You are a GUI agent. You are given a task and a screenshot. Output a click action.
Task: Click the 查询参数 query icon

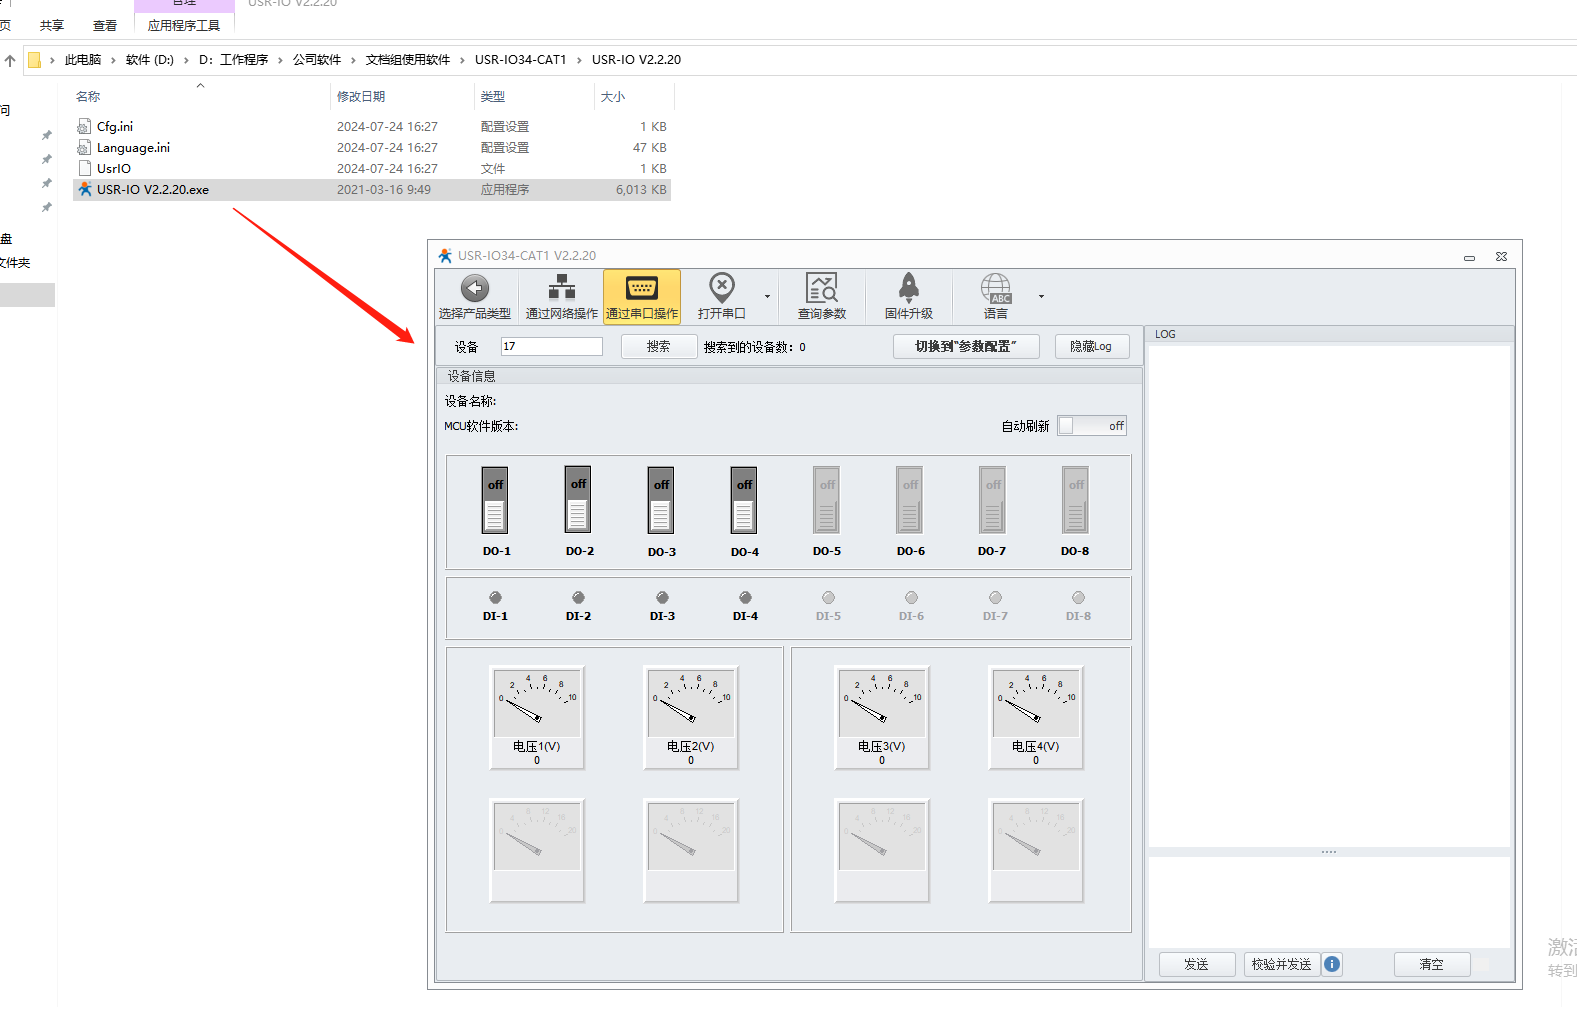[x=822, y=288]
